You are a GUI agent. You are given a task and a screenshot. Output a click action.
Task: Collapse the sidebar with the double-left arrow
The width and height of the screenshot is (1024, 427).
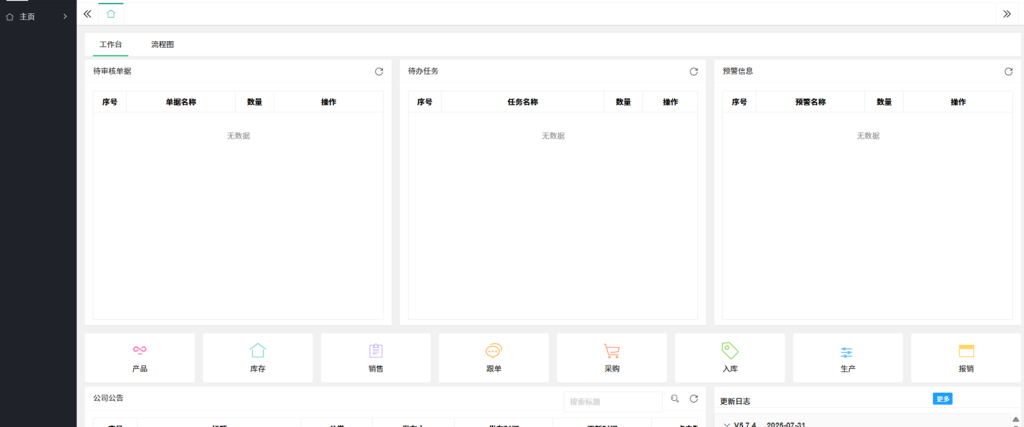[x=87, y=14]
